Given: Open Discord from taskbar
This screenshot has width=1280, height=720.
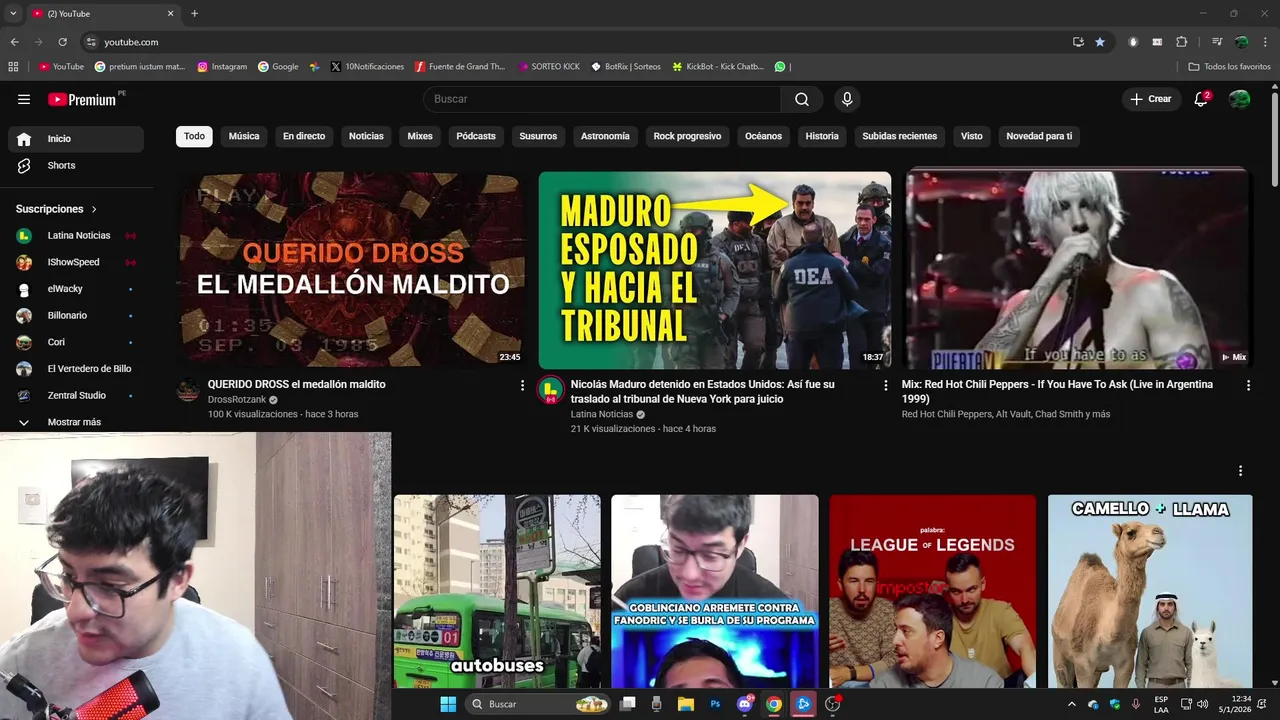Looking at the screenshot, I should [744, 704].
